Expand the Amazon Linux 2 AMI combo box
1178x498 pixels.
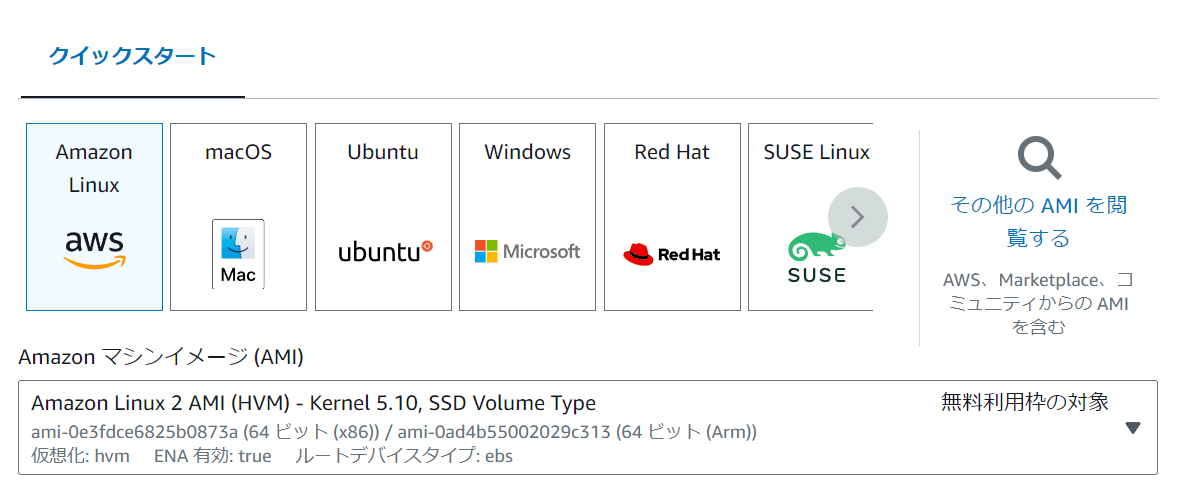pos(587,427)
